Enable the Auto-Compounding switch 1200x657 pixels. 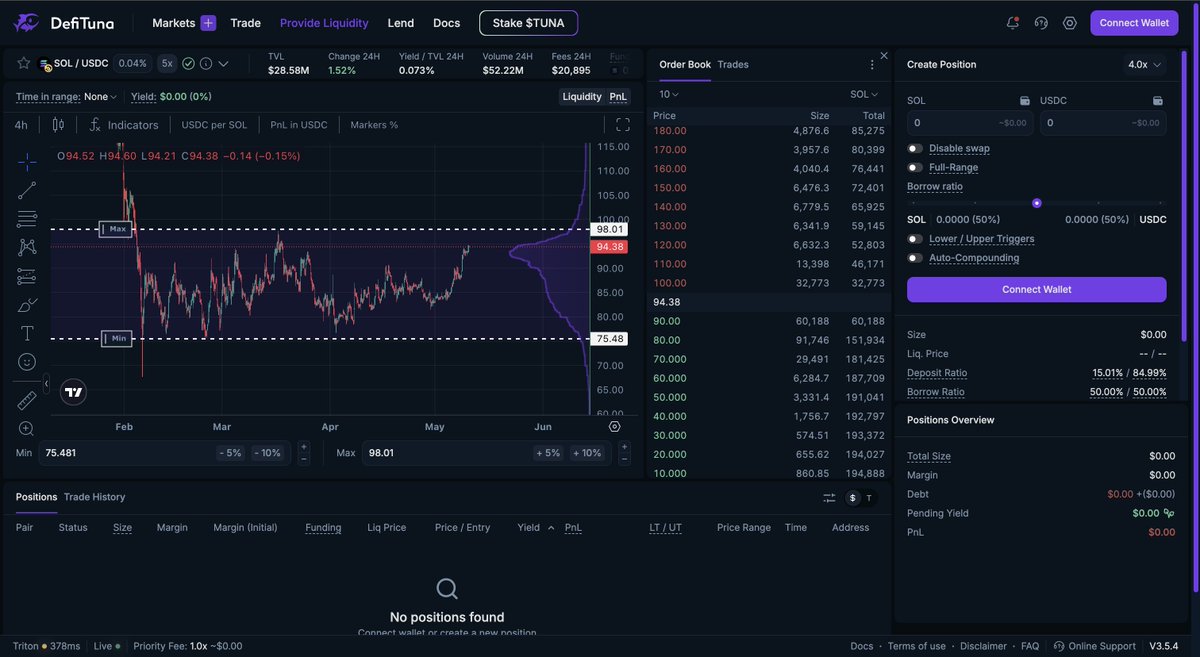pos(915,258)
